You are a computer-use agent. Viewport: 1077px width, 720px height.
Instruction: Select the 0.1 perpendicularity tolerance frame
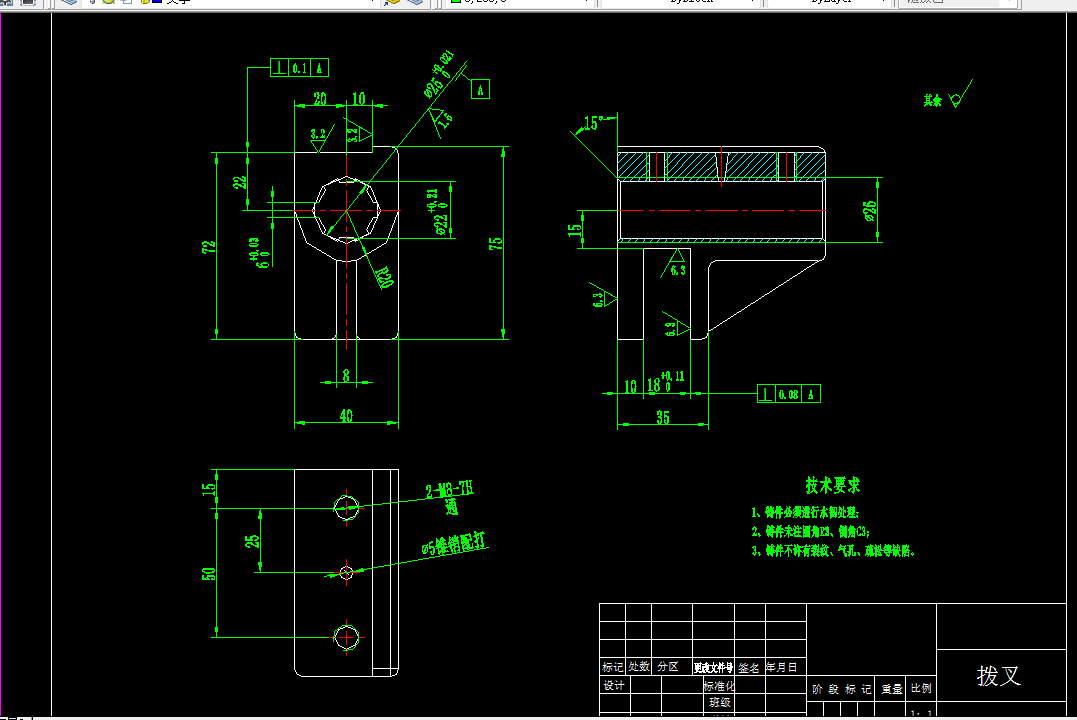(x=299, y=67)
